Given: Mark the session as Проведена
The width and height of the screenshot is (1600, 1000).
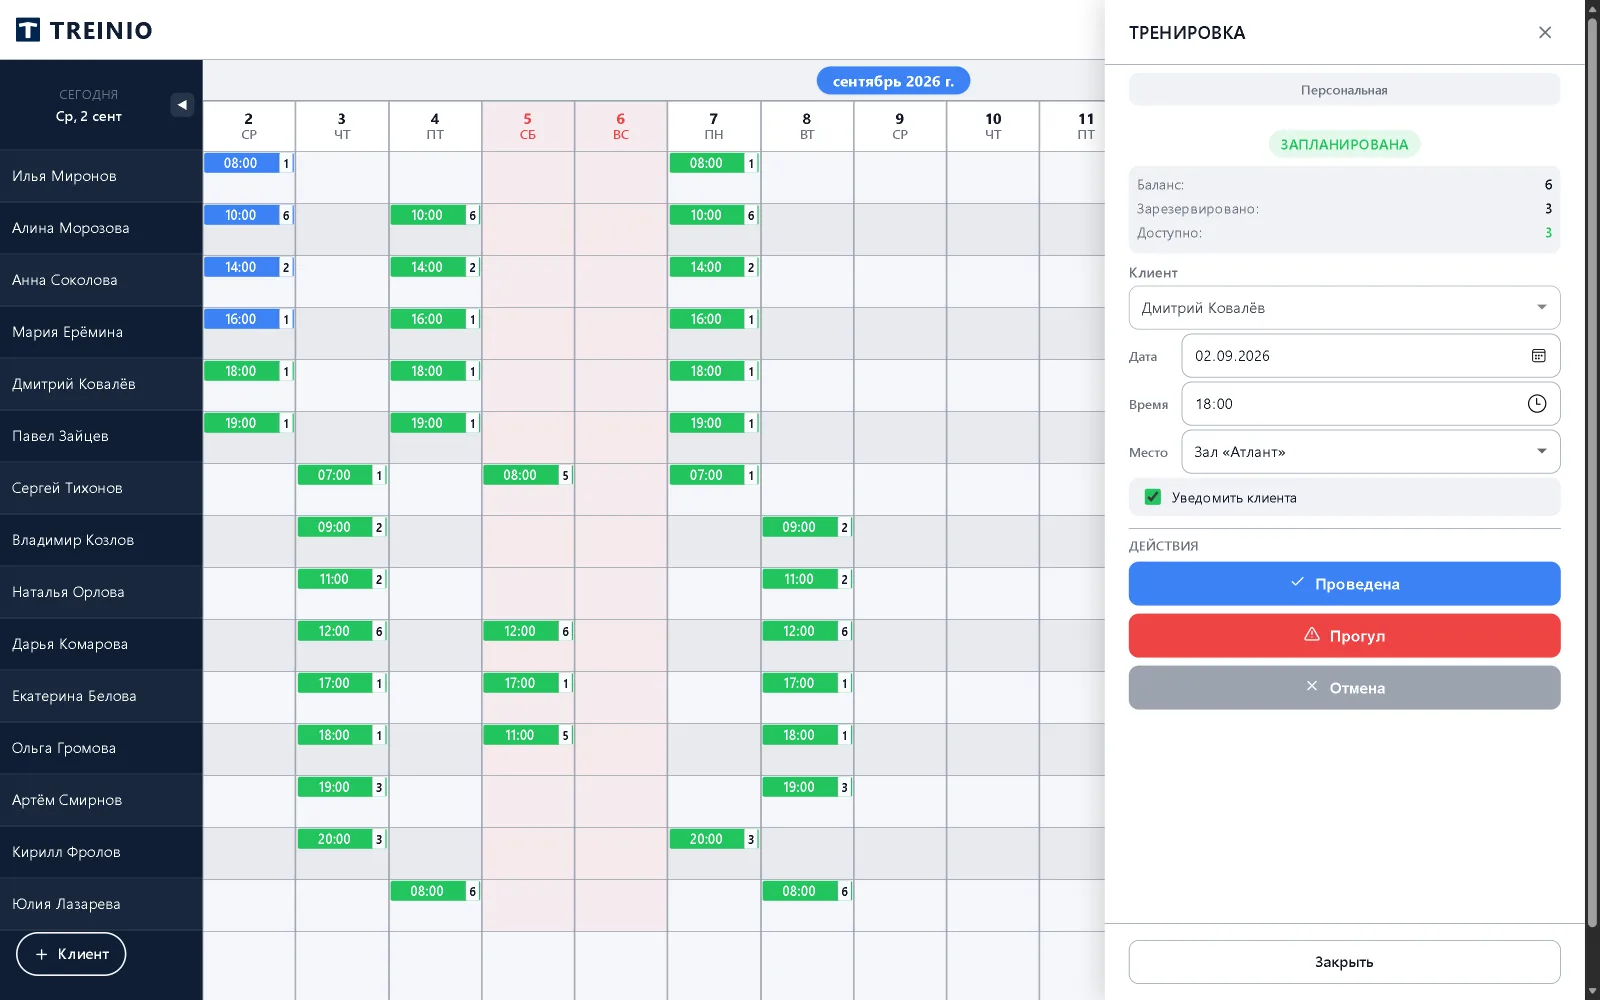Looking at the screenshot, I should pyautogui.click(x=1344, y=584).
